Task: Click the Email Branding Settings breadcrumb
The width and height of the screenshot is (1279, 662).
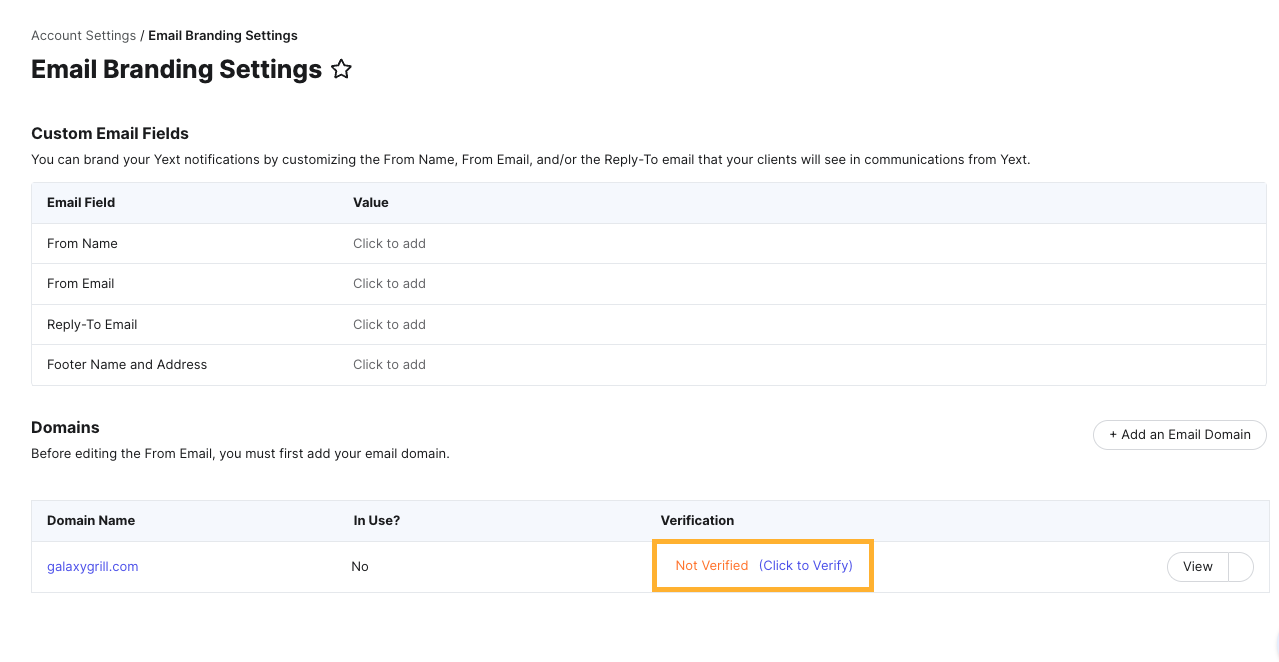Action: (x=223, y=35)
